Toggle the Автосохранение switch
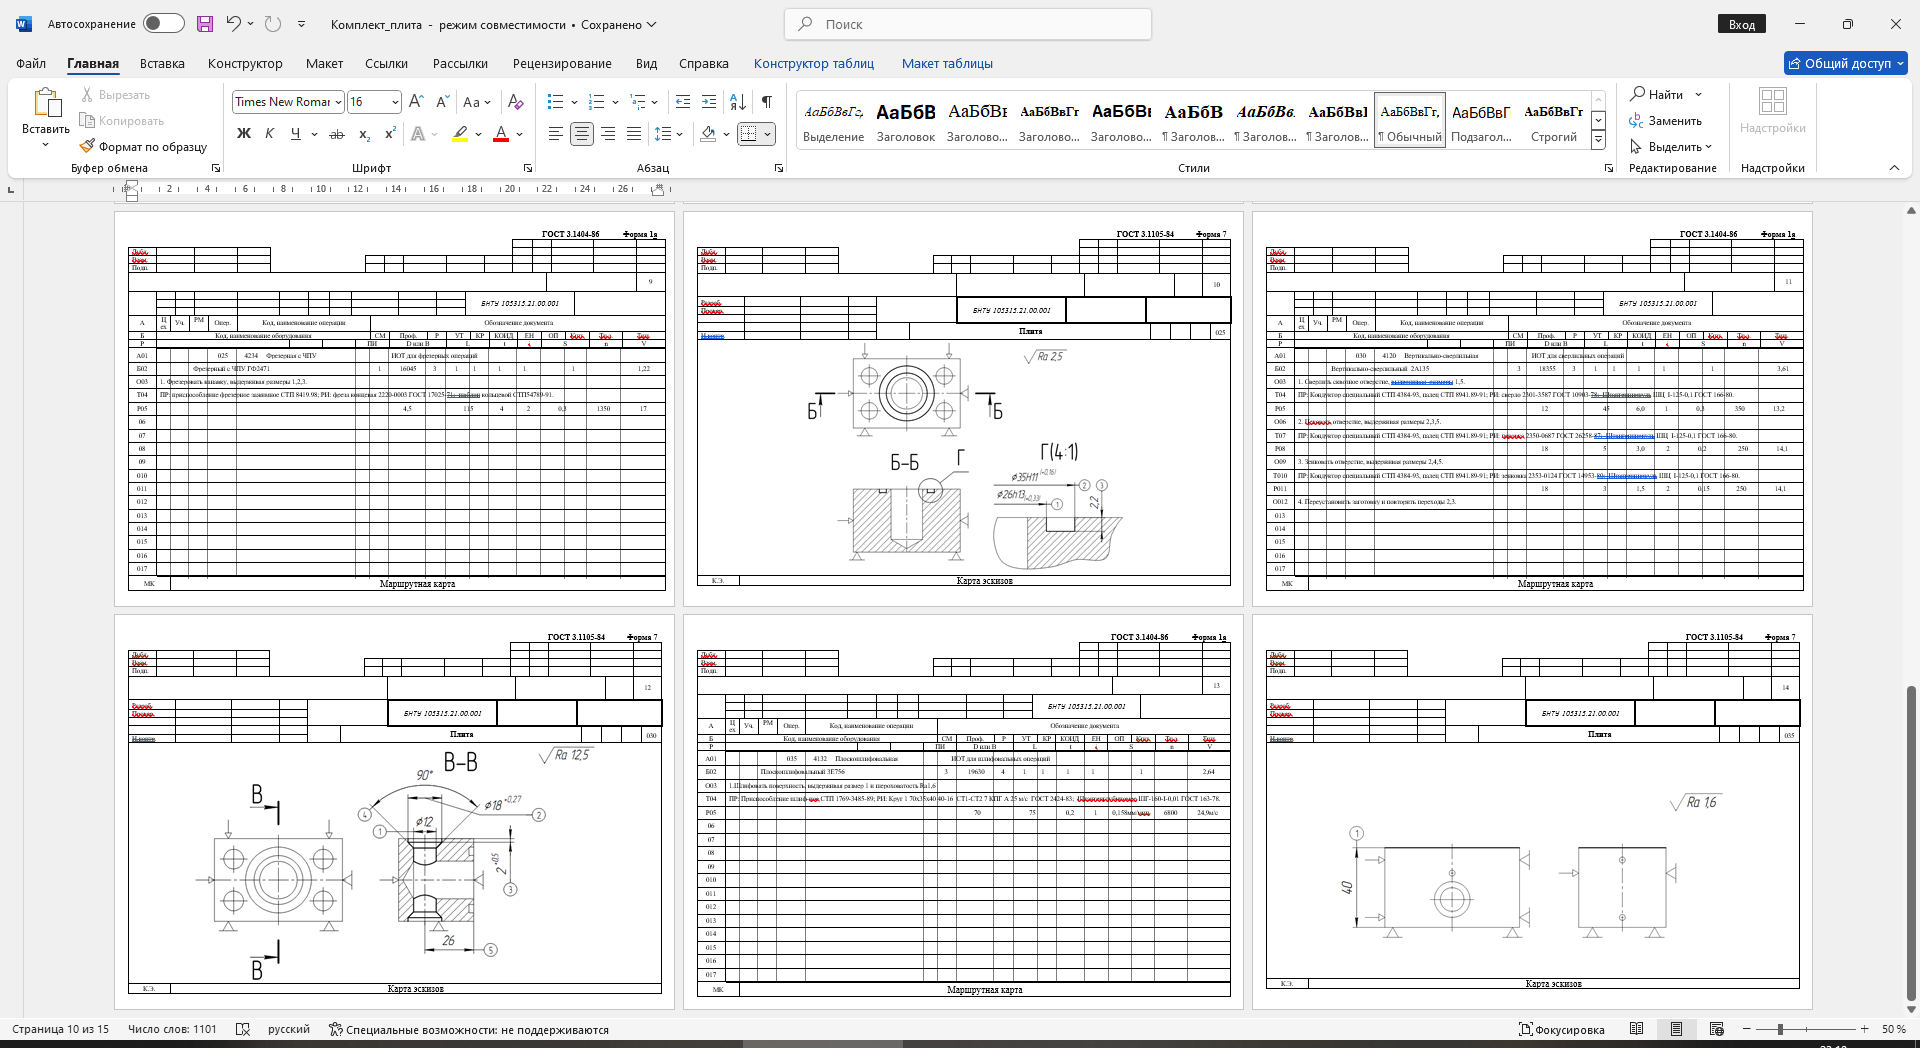This screenshot has width=1920, height=1048. click(163, 24)
